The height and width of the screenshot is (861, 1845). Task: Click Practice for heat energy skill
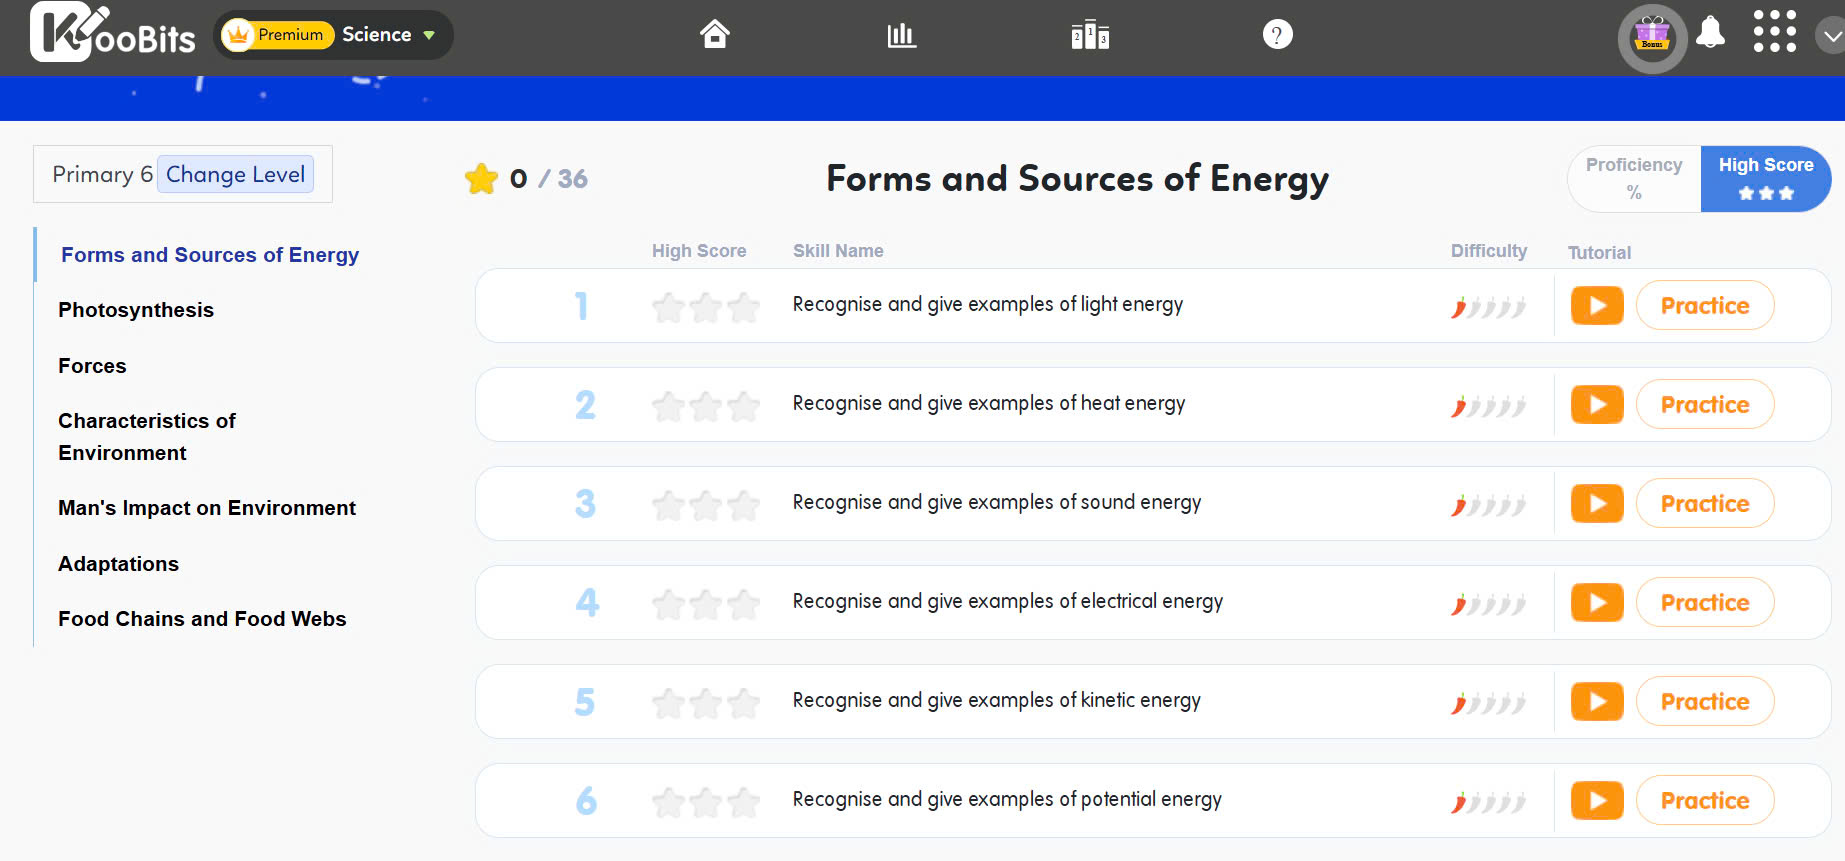[x=1704, y=405]
